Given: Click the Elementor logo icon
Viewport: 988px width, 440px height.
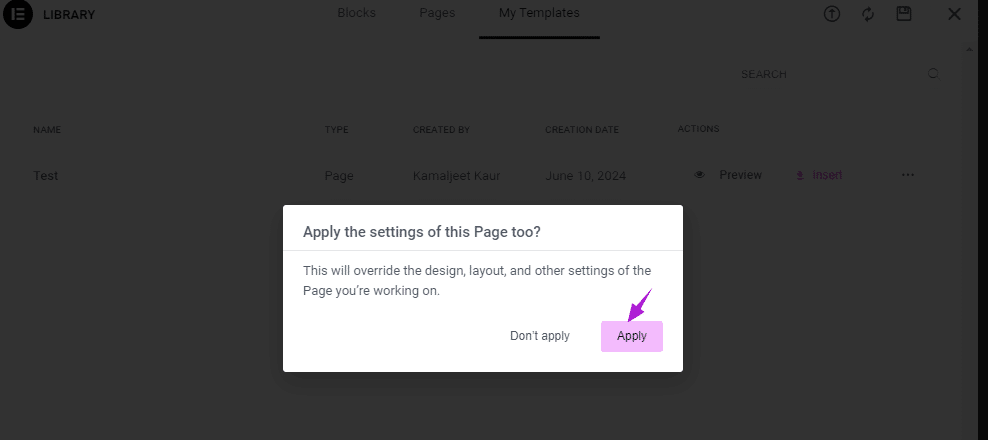Looking at the screenshot, I should point(18,16).
